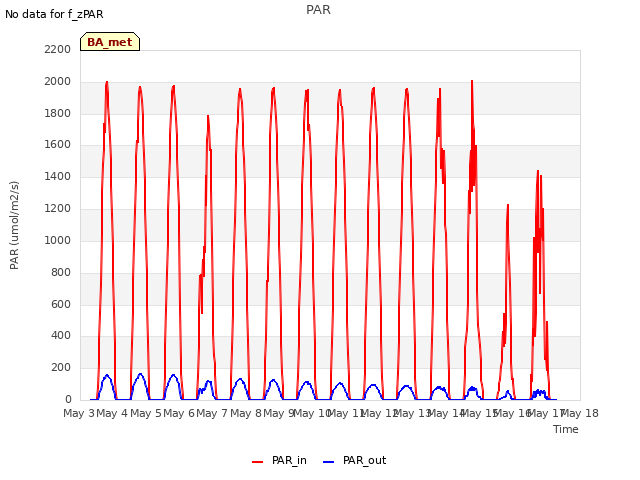Click the May 7 x-axis label
The image size is (640, 480).
[x=212, y=413]
